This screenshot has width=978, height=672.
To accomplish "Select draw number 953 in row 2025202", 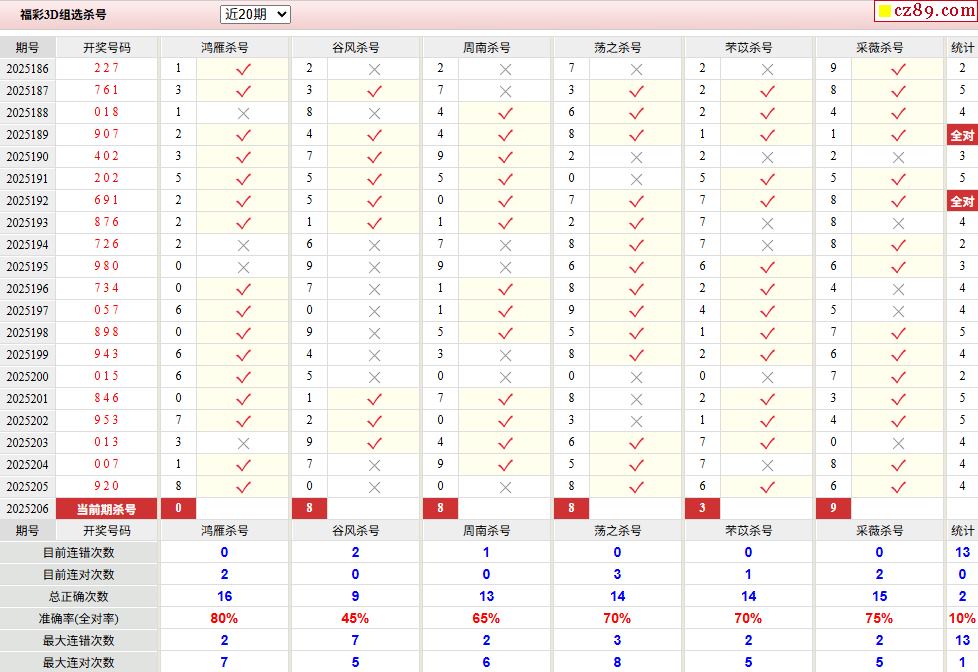I will pos(107,420).
